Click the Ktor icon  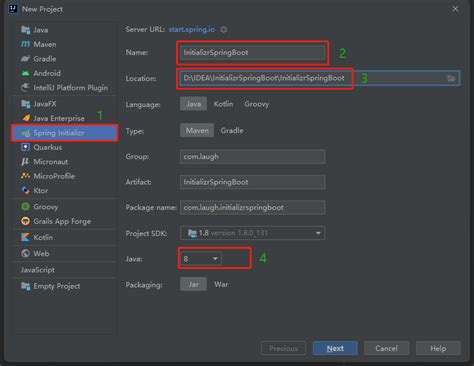pyautogui.click(x=25, y=190)
